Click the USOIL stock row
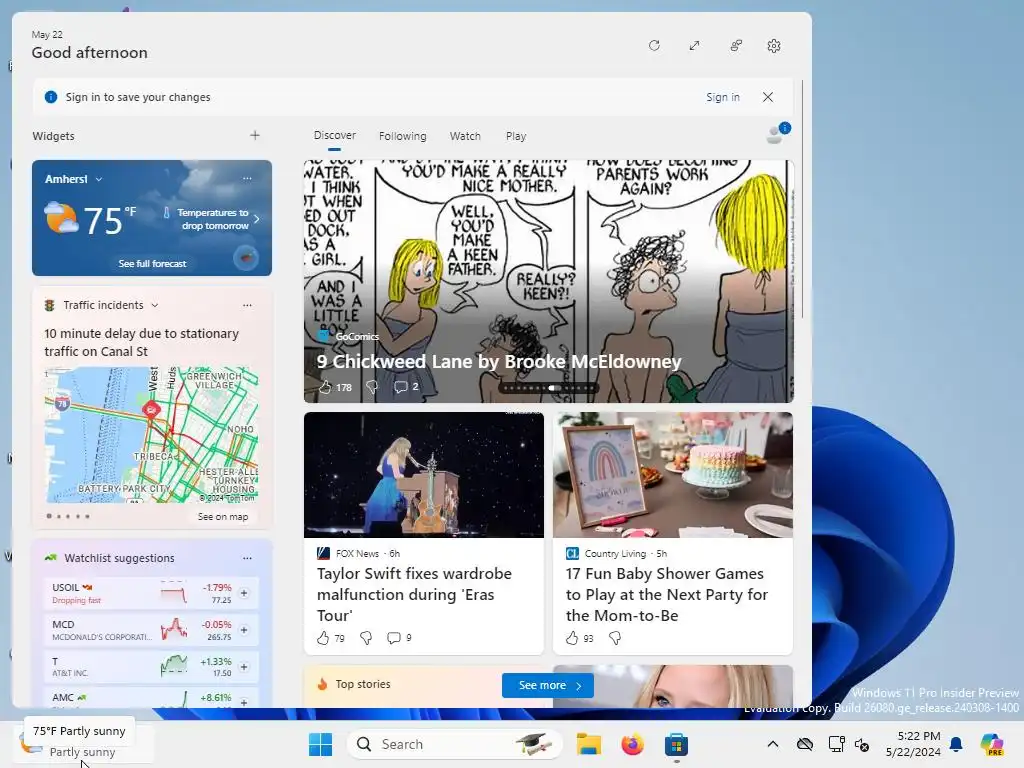 (152, 593)
